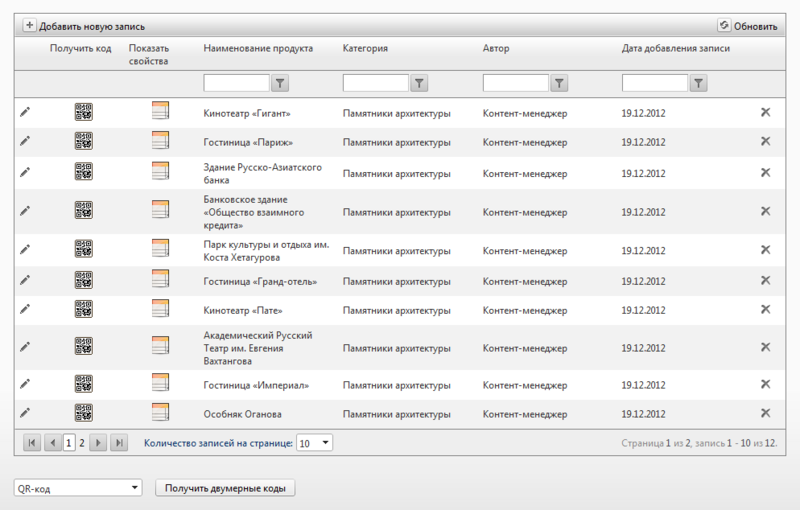The width and height of the screenshot is (800, 510).
Task: Edit «Общество взаимного кредита» record
Action: (25, 211)
